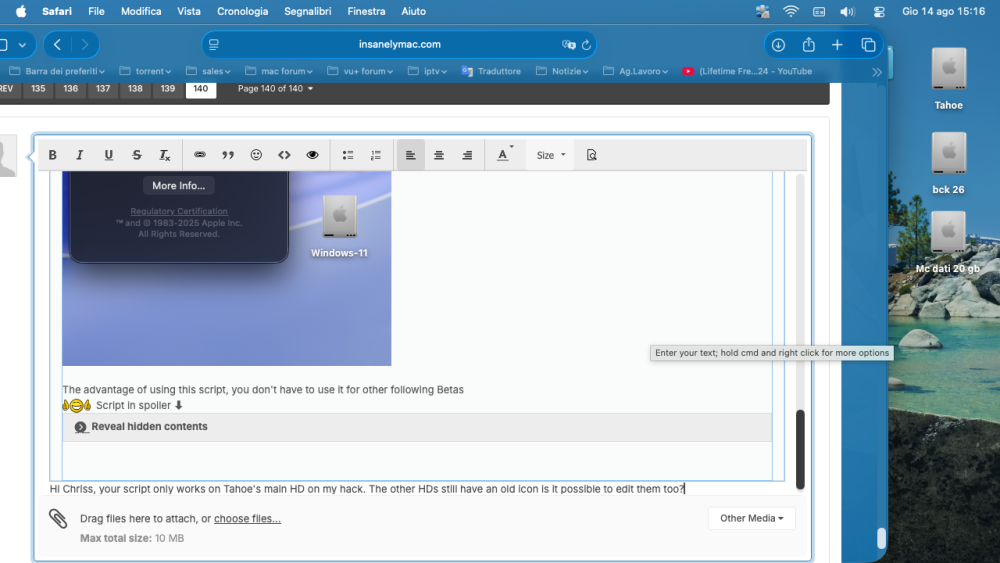Remove text formatting with Tx icon
Screen dimensions: 1000x563
(x=165, y=155)
